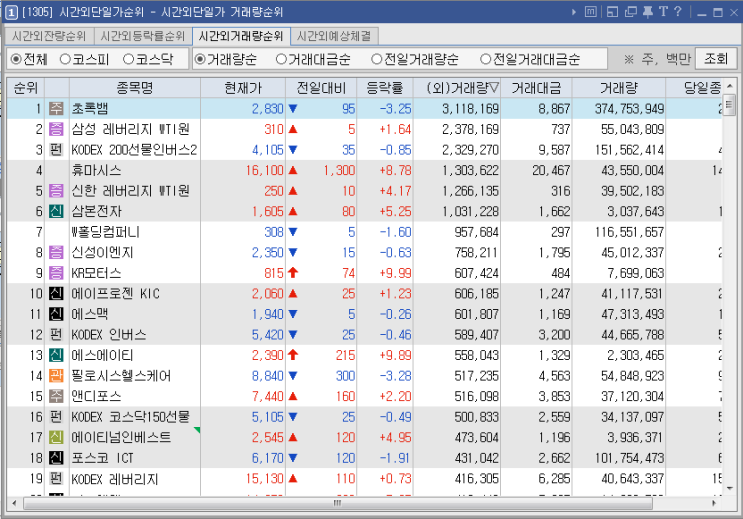Click the duplicate window icon in title bar
This screenshot has width=743, height=519.
coord(631,12)
